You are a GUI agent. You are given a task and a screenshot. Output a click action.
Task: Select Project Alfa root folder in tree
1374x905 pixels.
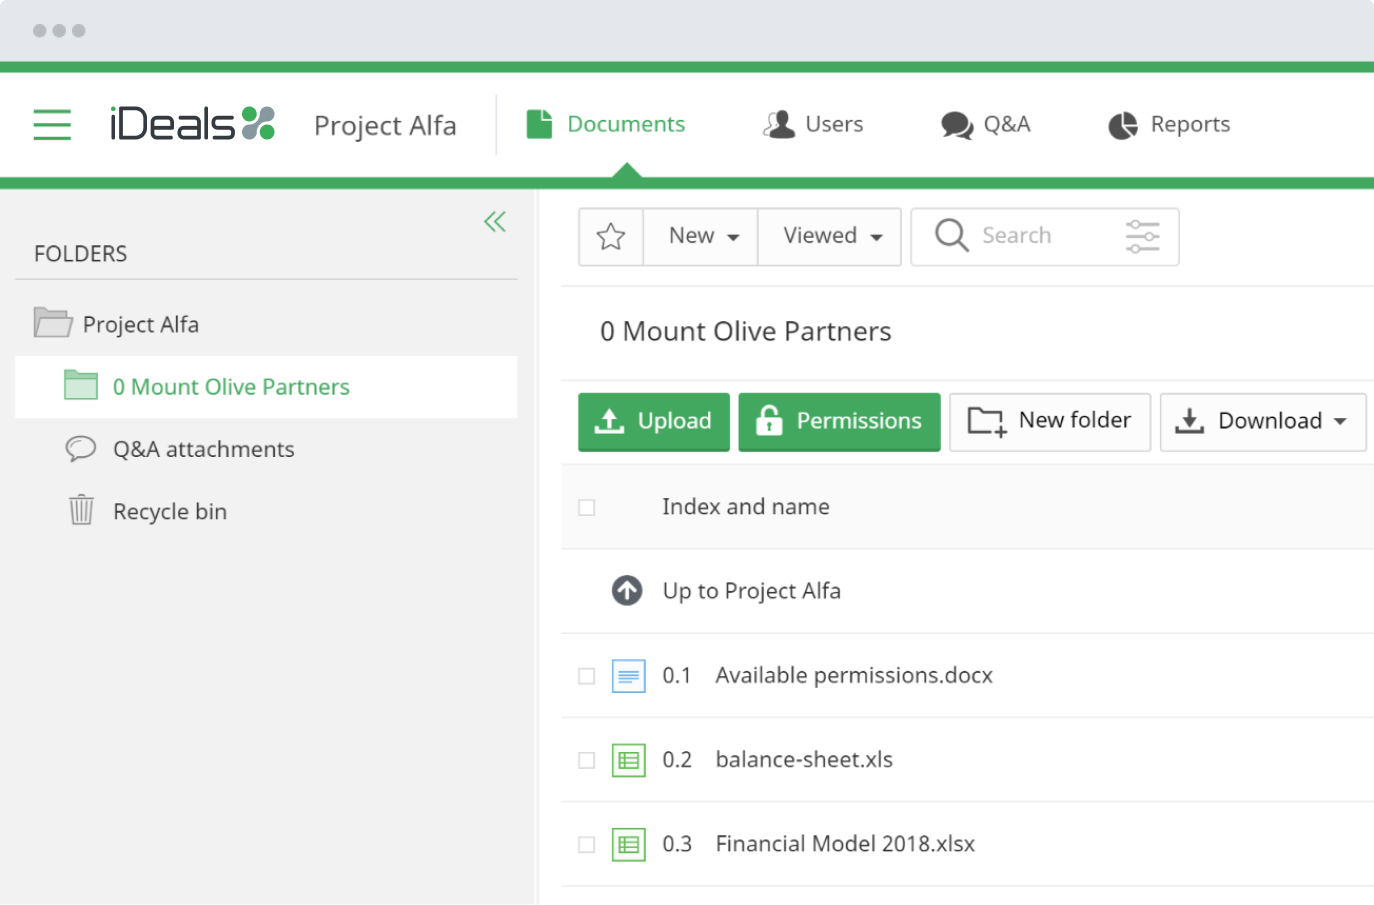pyautogui.click(x=140, y=325)
